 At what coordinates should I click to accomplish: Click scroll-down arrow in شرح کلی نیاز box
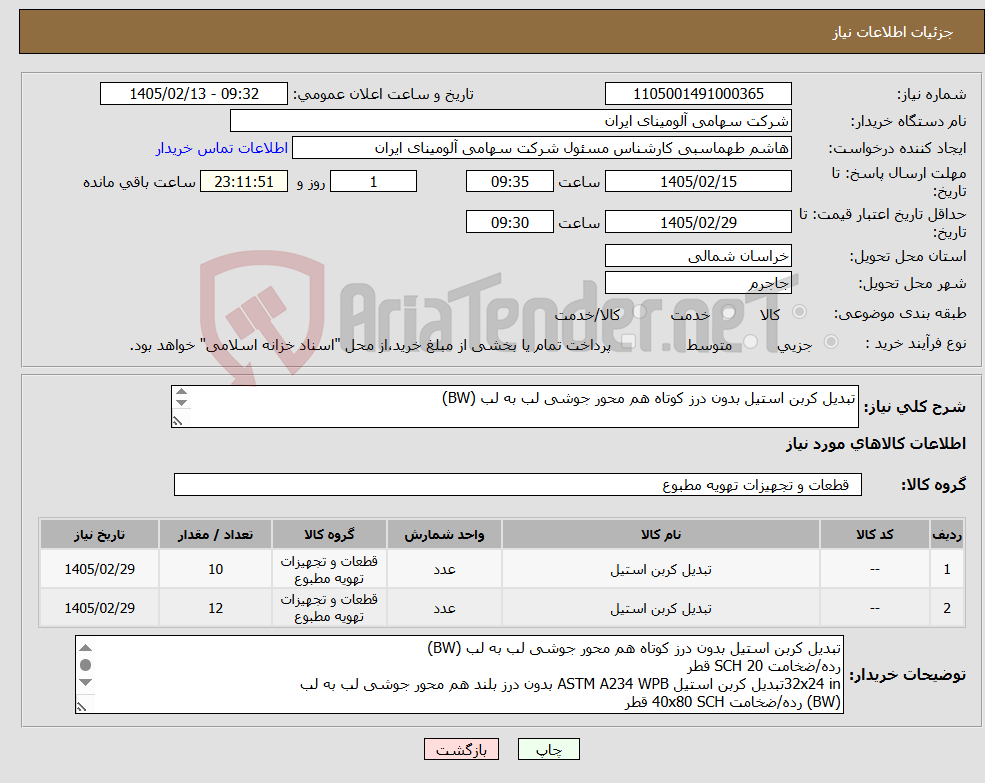pos(181,403)
